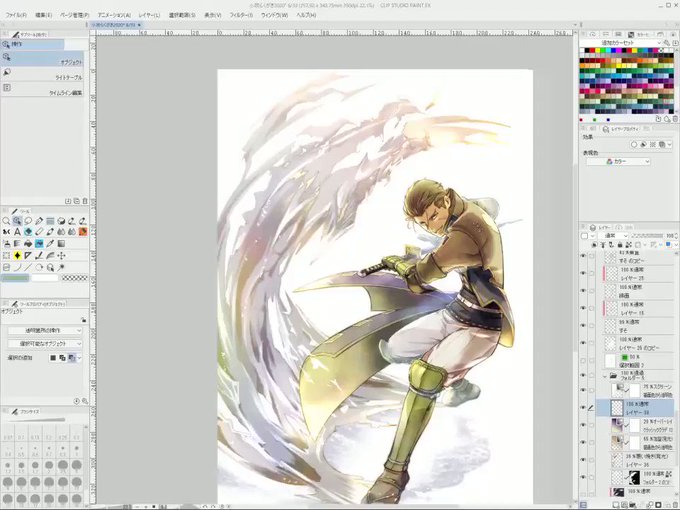Toggle visibility of フォルダー 5
The height and width of the screenshot is (510, 680).
pos(583,375)
